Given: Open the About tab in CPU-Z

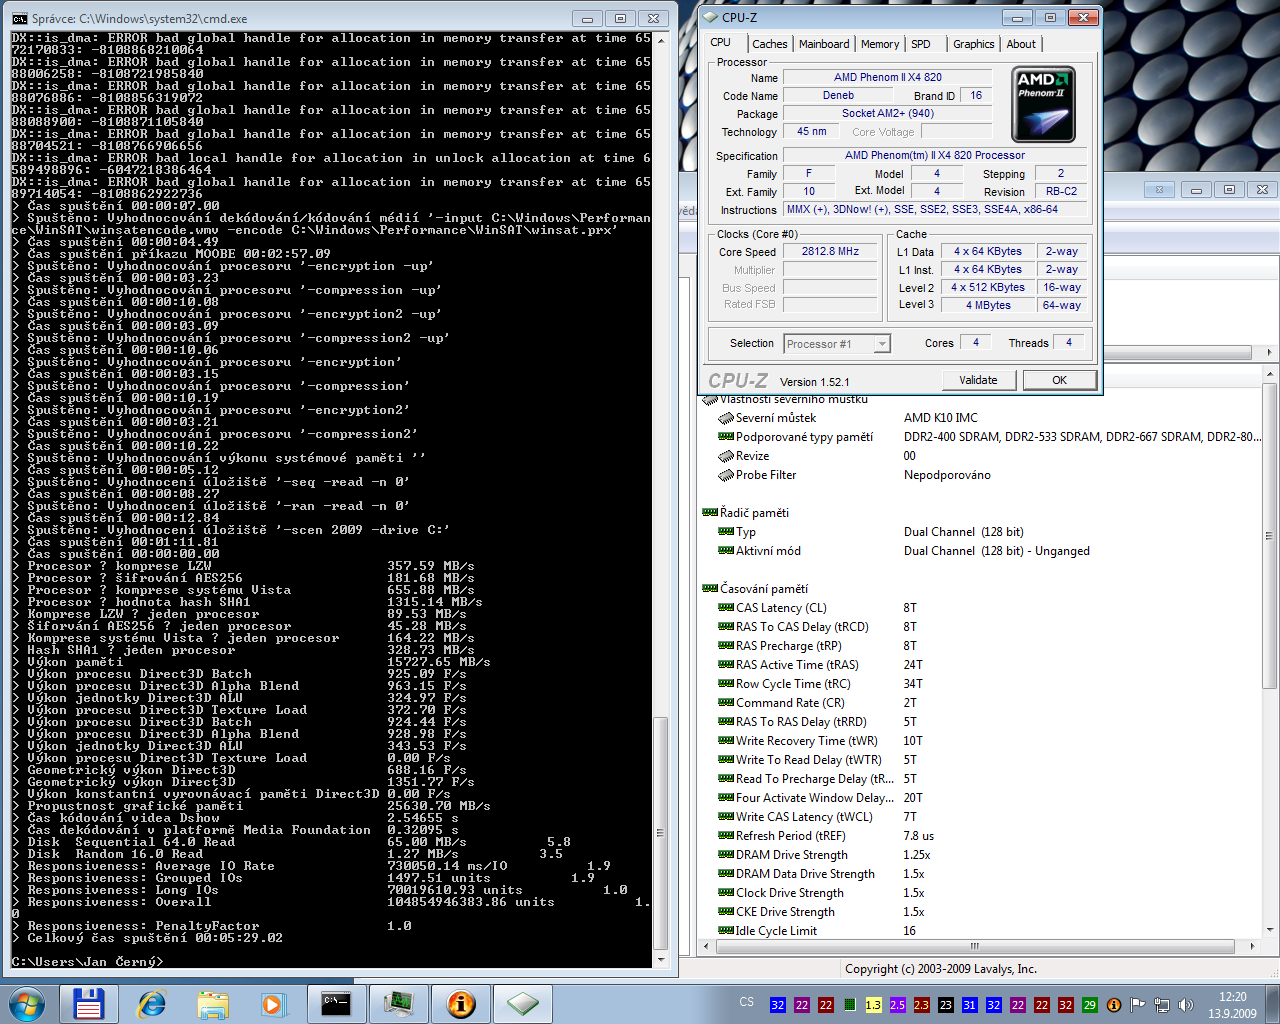Looking at the screenshot, I should click(1021, 44).
